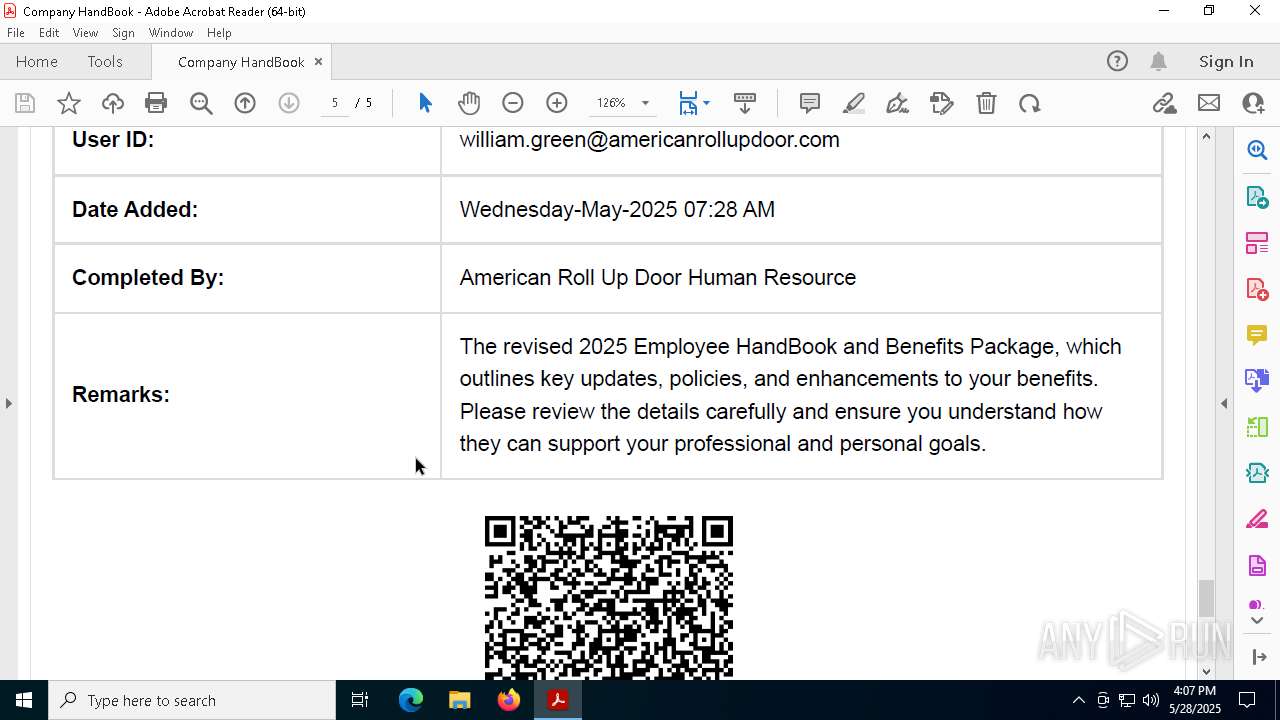The height and width of the screenshot is (720, 1280).
Task: Close the Company HandBook tab
Action: (x=318, y=62)
